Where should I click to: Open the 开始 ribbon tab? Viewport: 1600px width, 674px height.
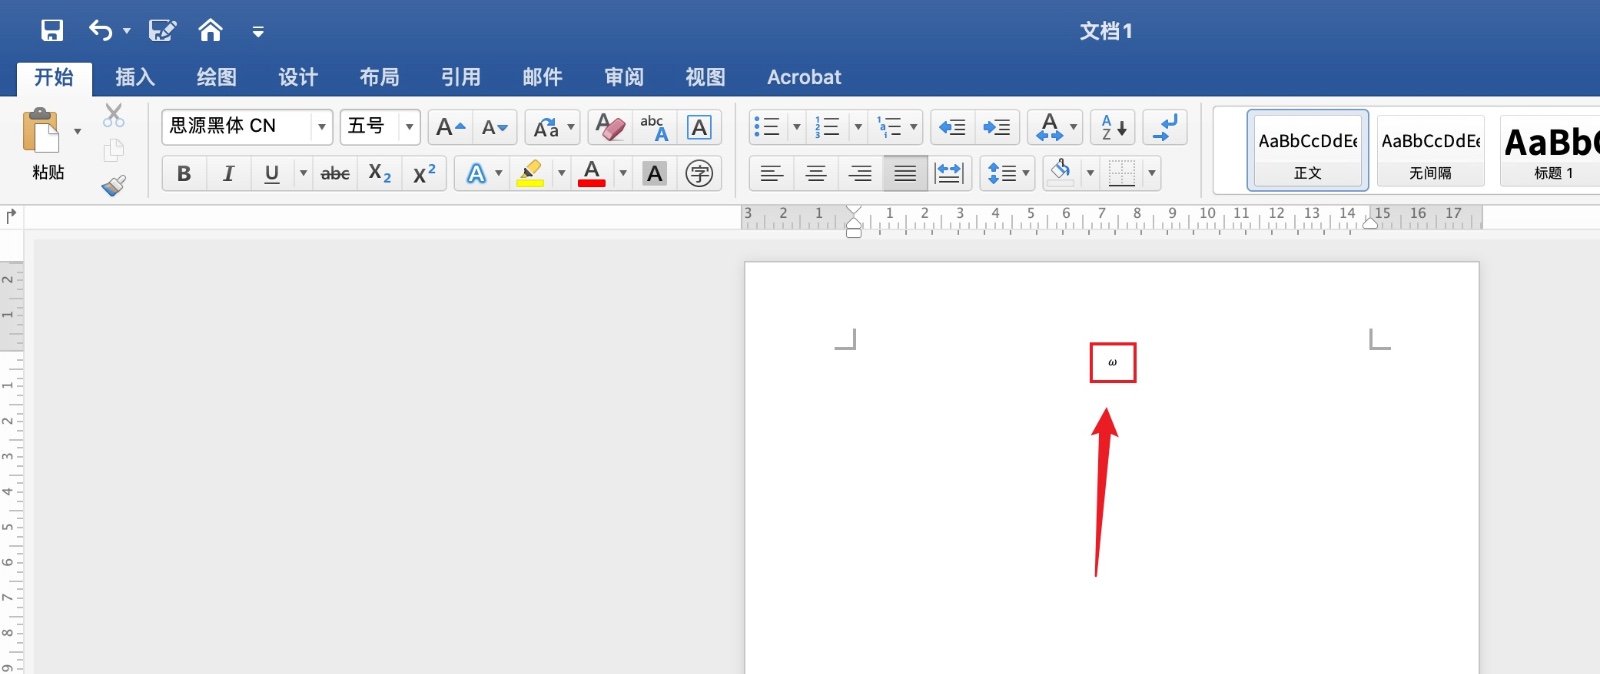(54, 77)
